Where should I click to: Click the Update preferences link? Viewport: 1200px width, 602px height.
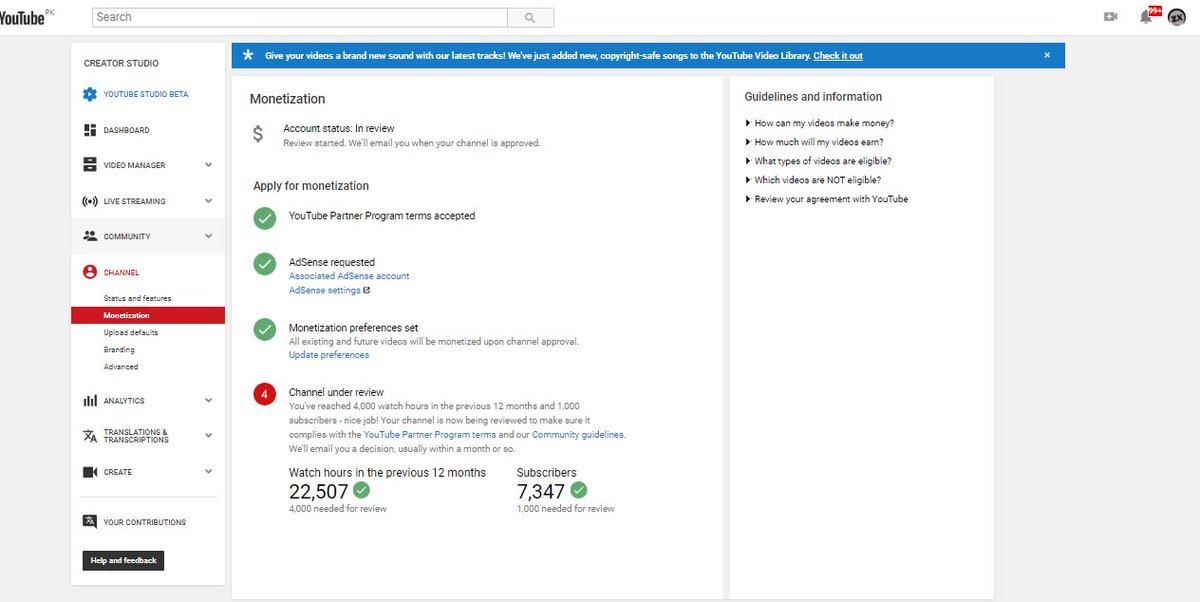[329, 355]
